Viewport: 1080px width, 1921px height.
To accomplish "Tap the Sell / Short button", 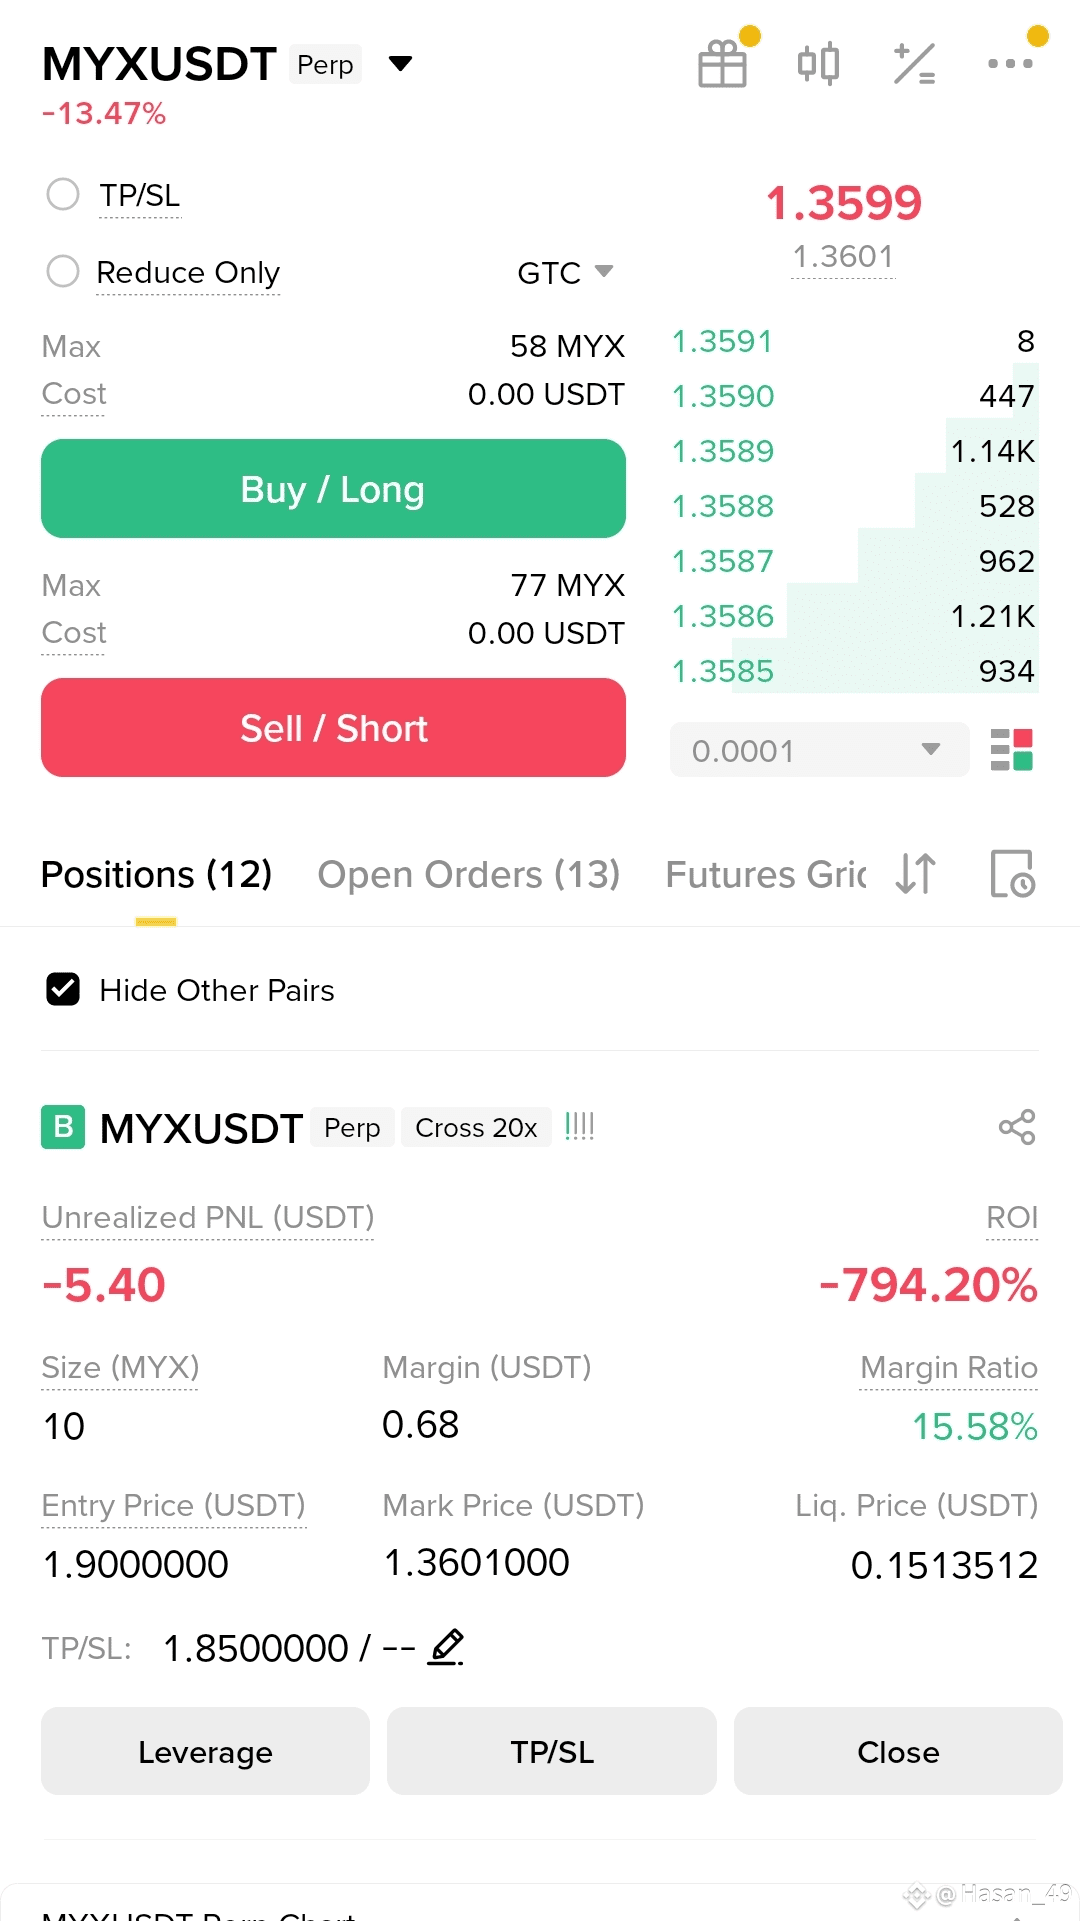I will tap(333, 728).
